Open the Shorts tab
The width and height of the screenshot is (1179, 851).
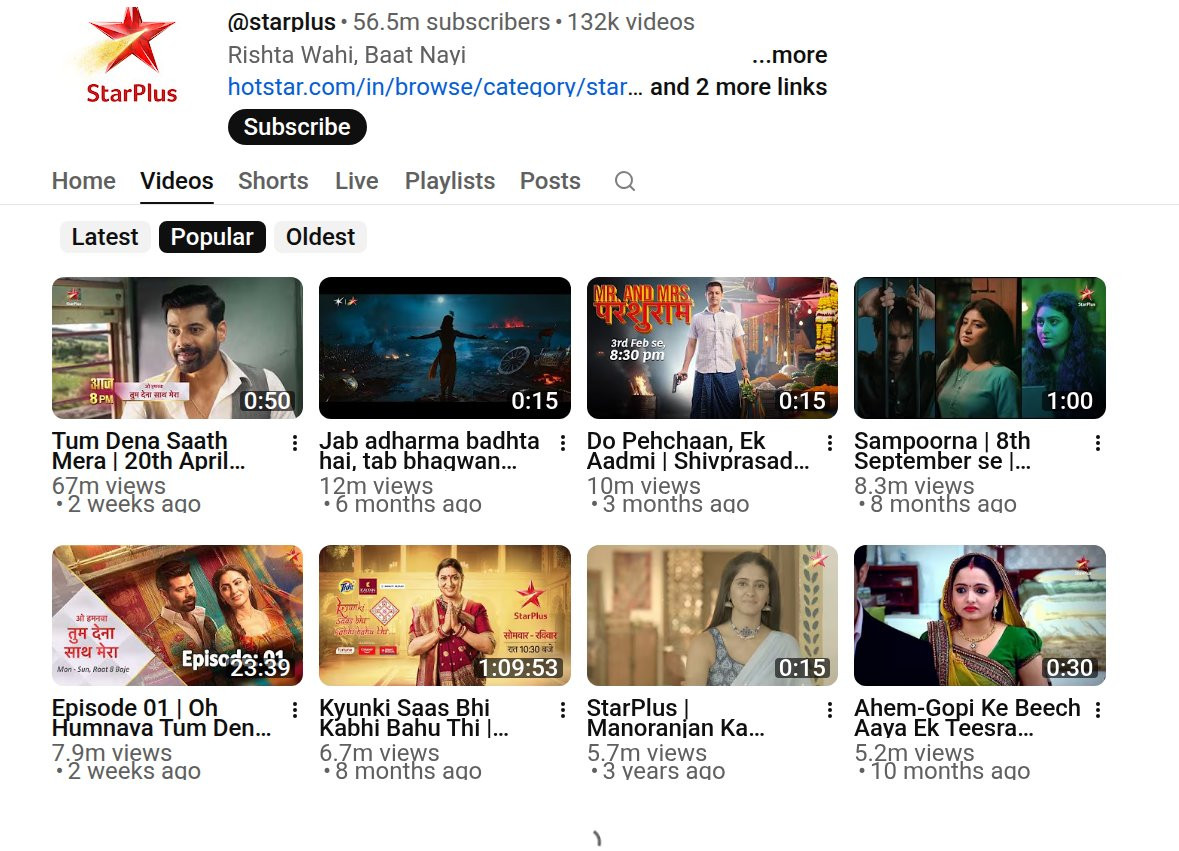[273, 181]
